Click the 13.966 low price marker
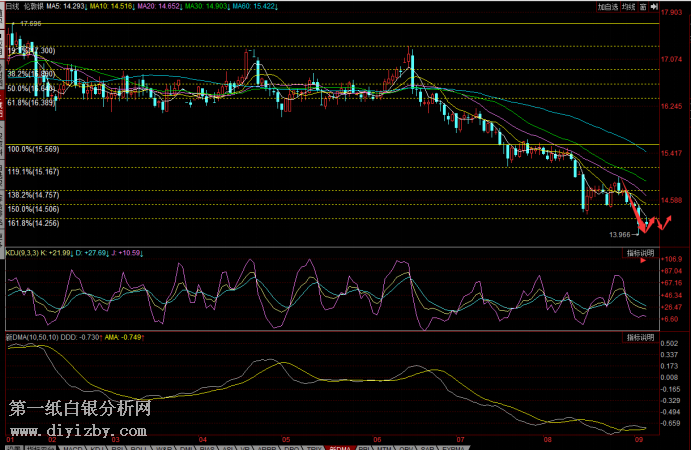Image resolution: width=691 pixels, height=451 pixels. click(620, 234)
